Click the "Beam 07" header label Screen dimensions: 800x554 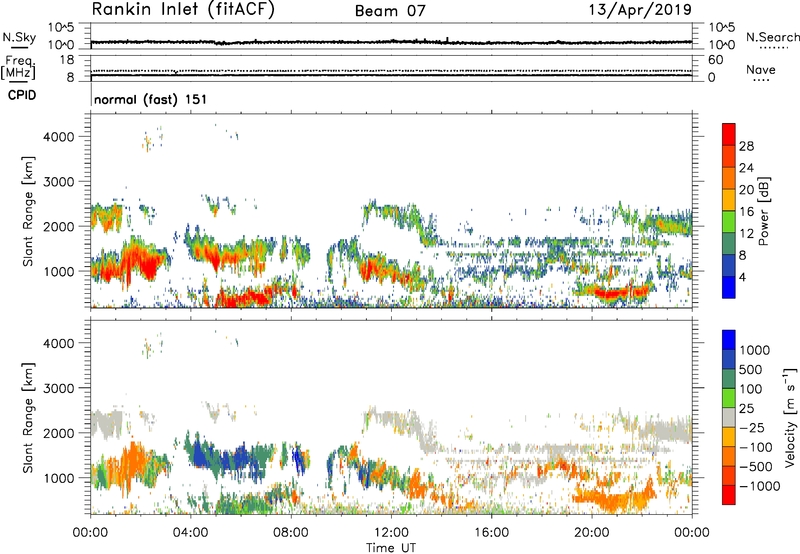coord(390,11)
